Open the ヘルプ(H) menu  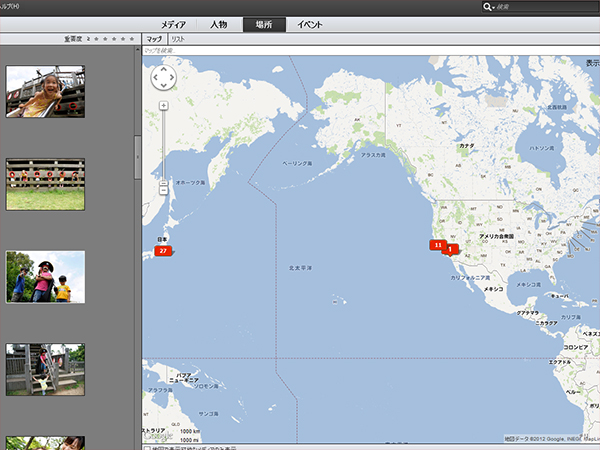click(10, 7)
